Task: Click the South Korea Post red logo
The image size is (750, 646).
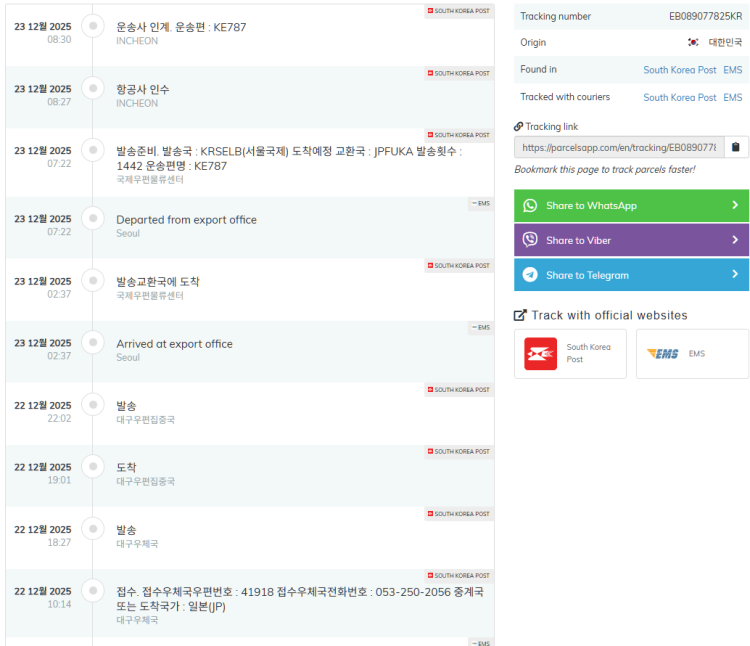Action: pyautogui.click(x=541, y=354)
